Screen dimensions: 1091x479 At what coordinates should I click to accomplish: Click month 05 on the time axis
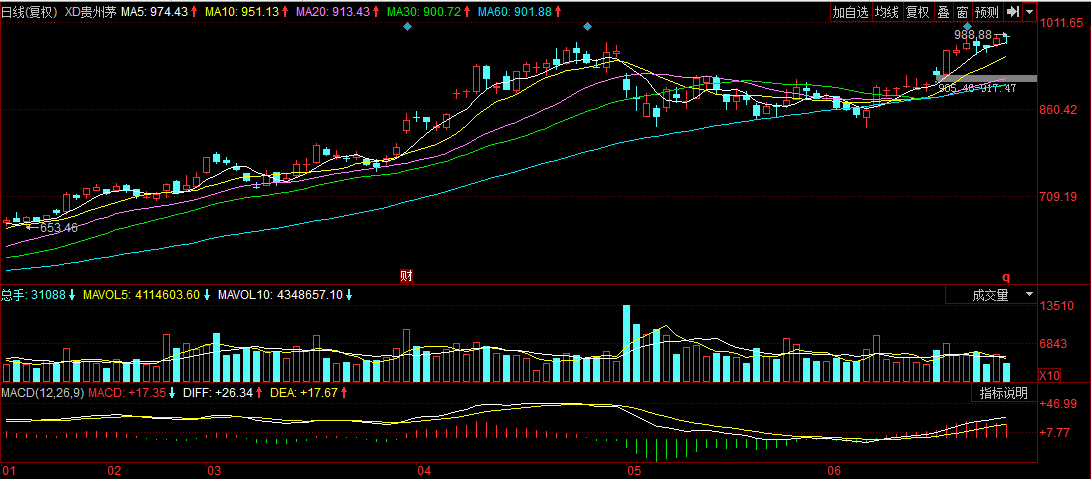tap(633, 469)
